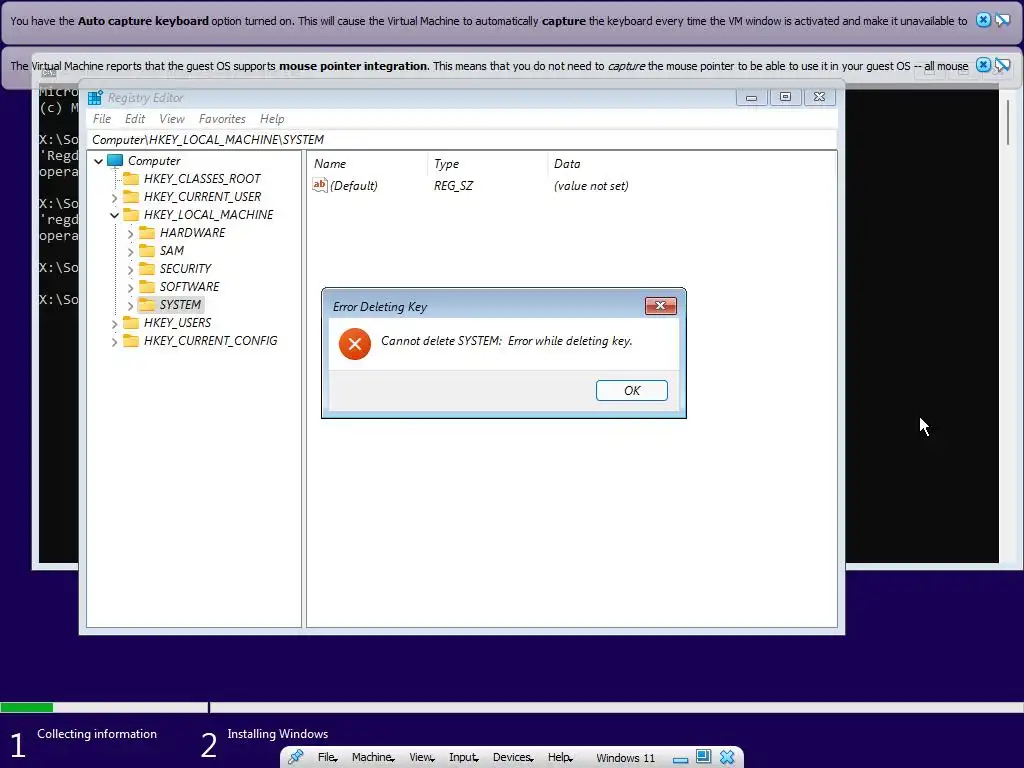Click the SYSTEM folder icon

point(147,304)
